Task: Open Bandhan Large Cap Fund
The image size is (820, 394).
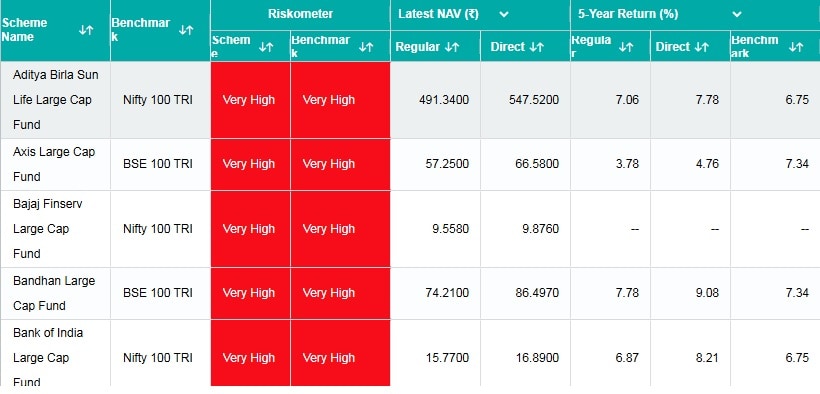Action: pyautogui.click(x=54, y=293)
